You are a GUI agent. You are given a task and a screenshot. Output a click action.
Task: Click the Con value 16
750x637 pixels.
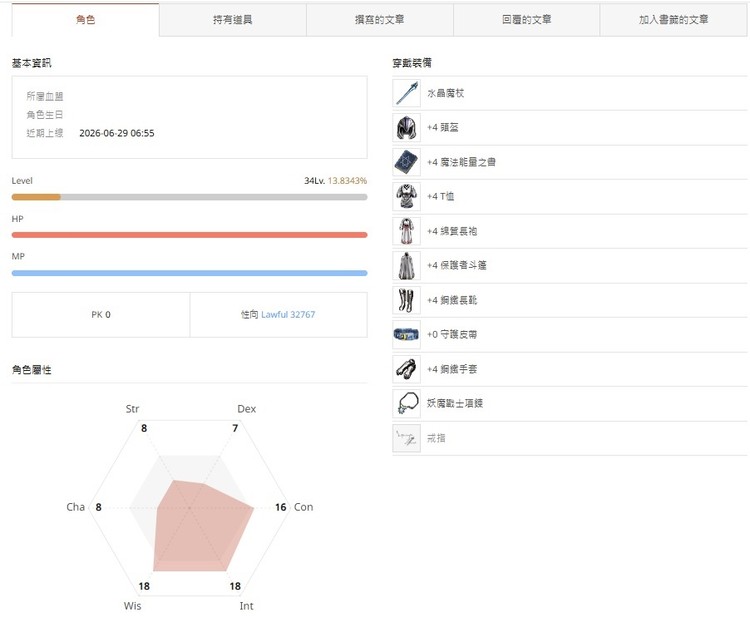[x=281, y=507]
